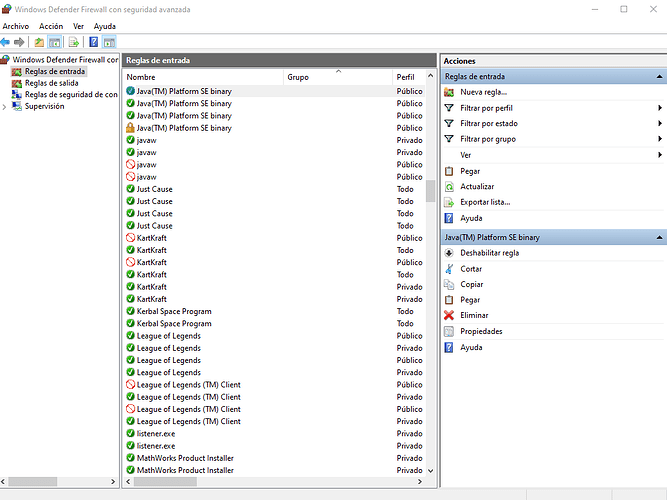Screen dimensions: 667x500
Task: Click the rules list scroll-right arrow
Action: pos(420,482)
